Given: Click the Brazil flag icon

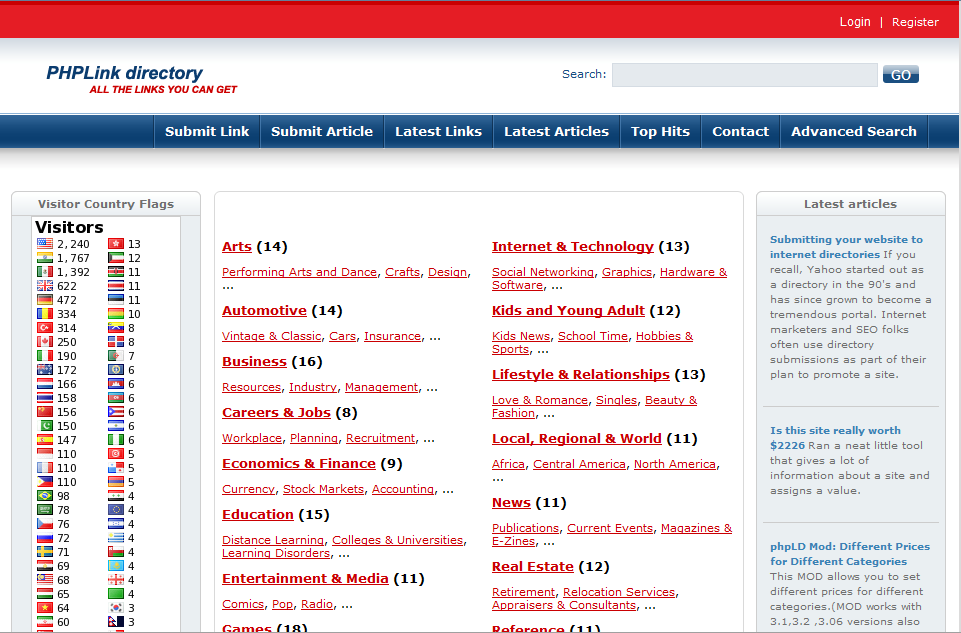Looking at the screenshot, I should [x=45, y=496].
